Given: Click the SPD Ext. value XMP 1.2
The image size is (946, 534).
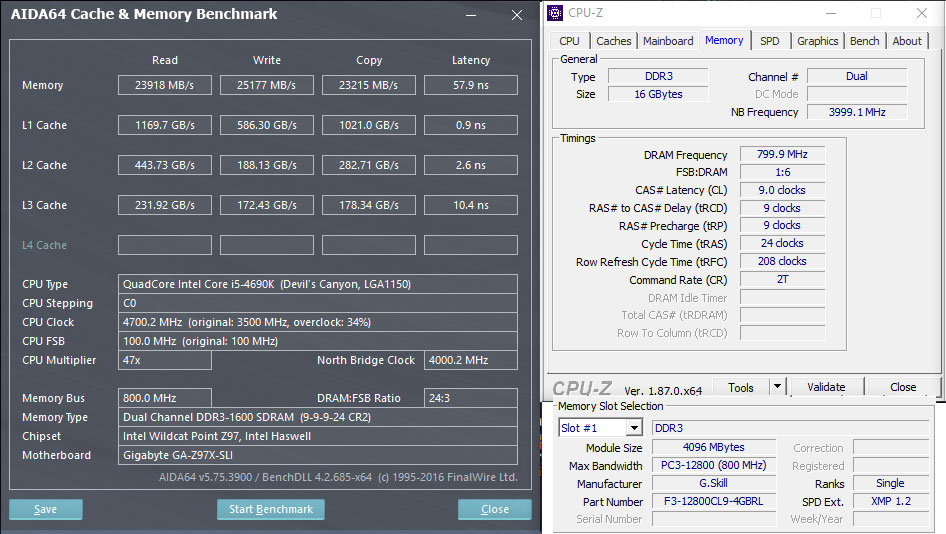Looking at the screenshot, I should pos(890,501).
